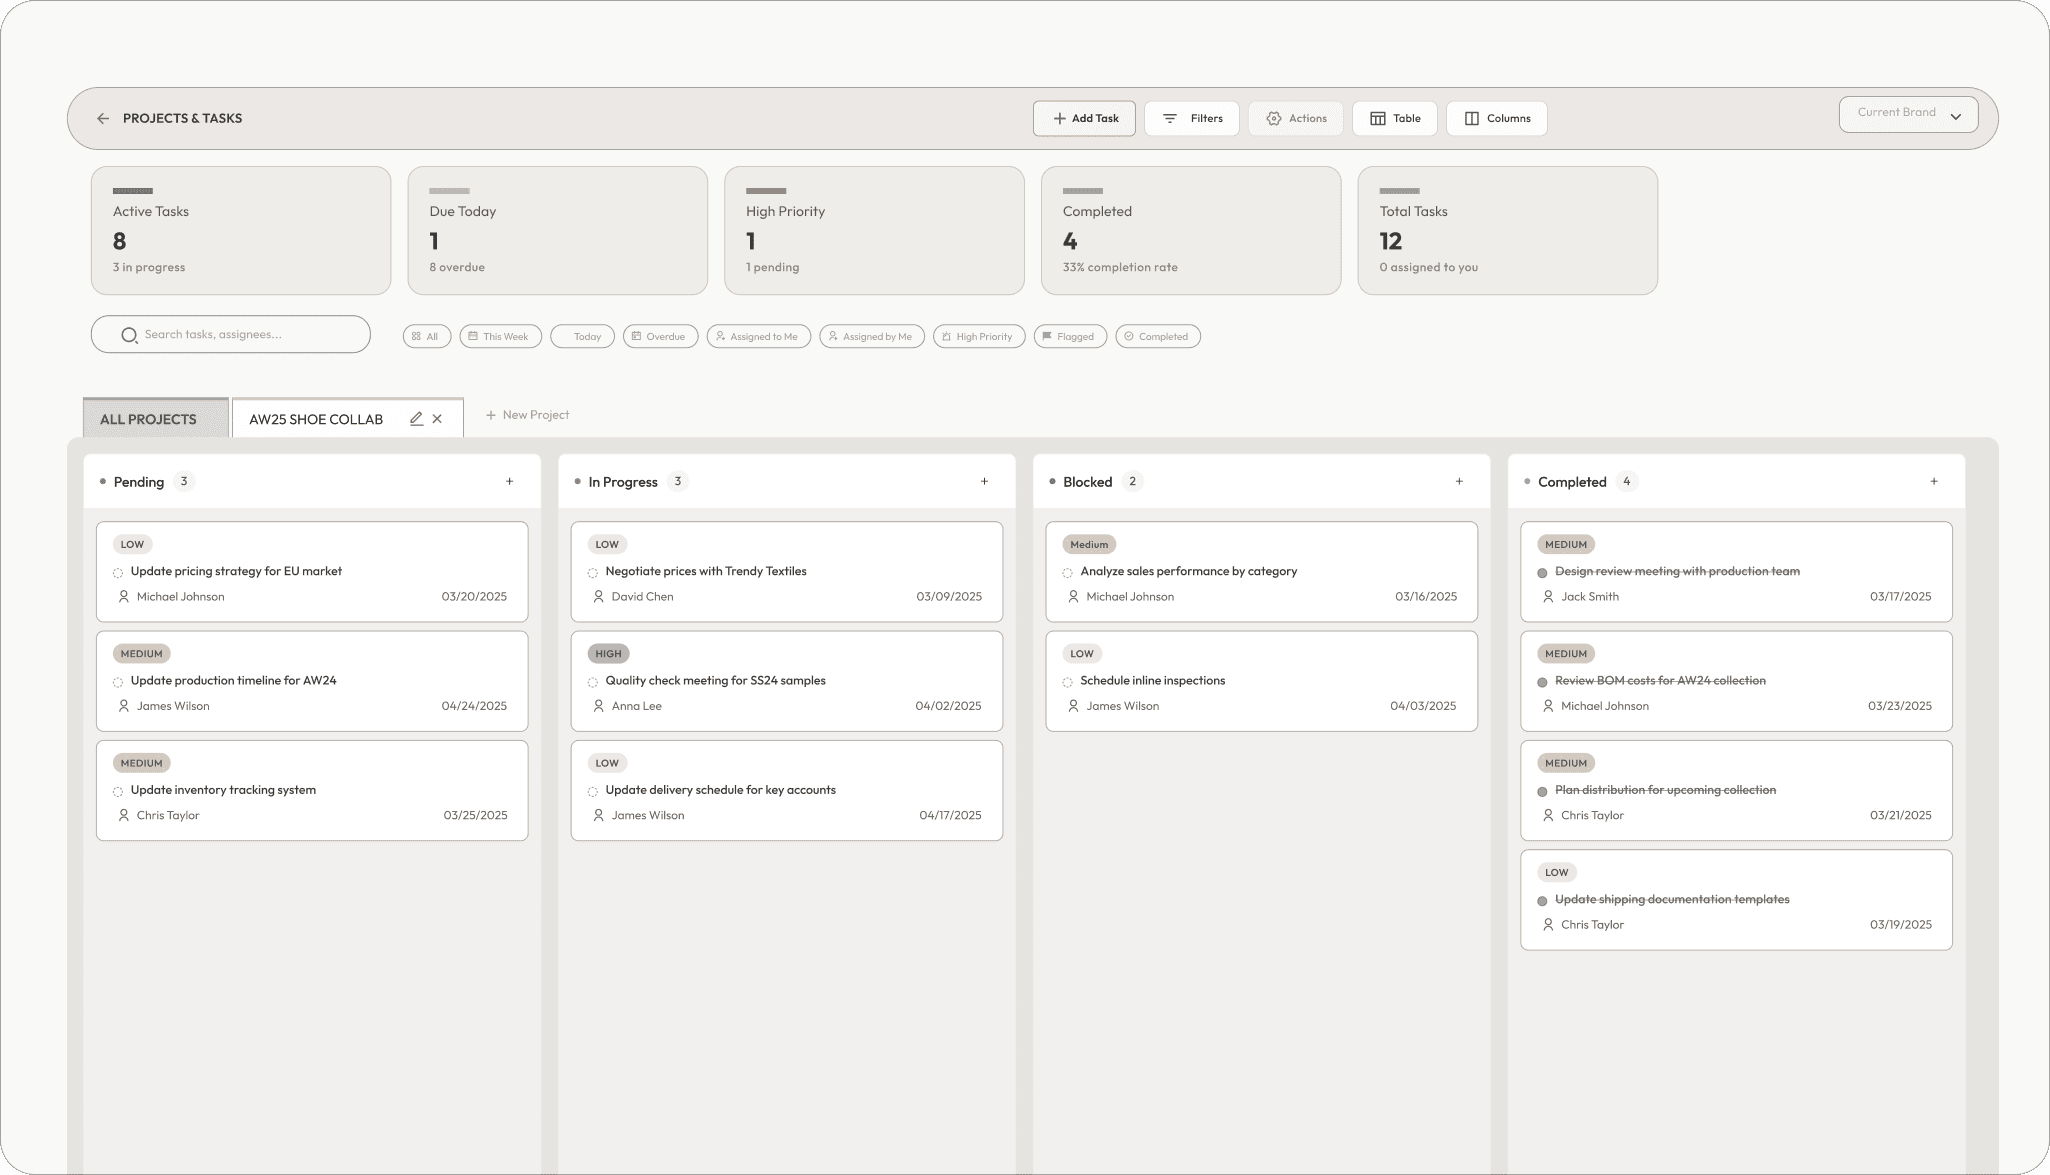Open the Columns layout option
This screenshot has height=1175, width=2050.
click(1496, 118)
